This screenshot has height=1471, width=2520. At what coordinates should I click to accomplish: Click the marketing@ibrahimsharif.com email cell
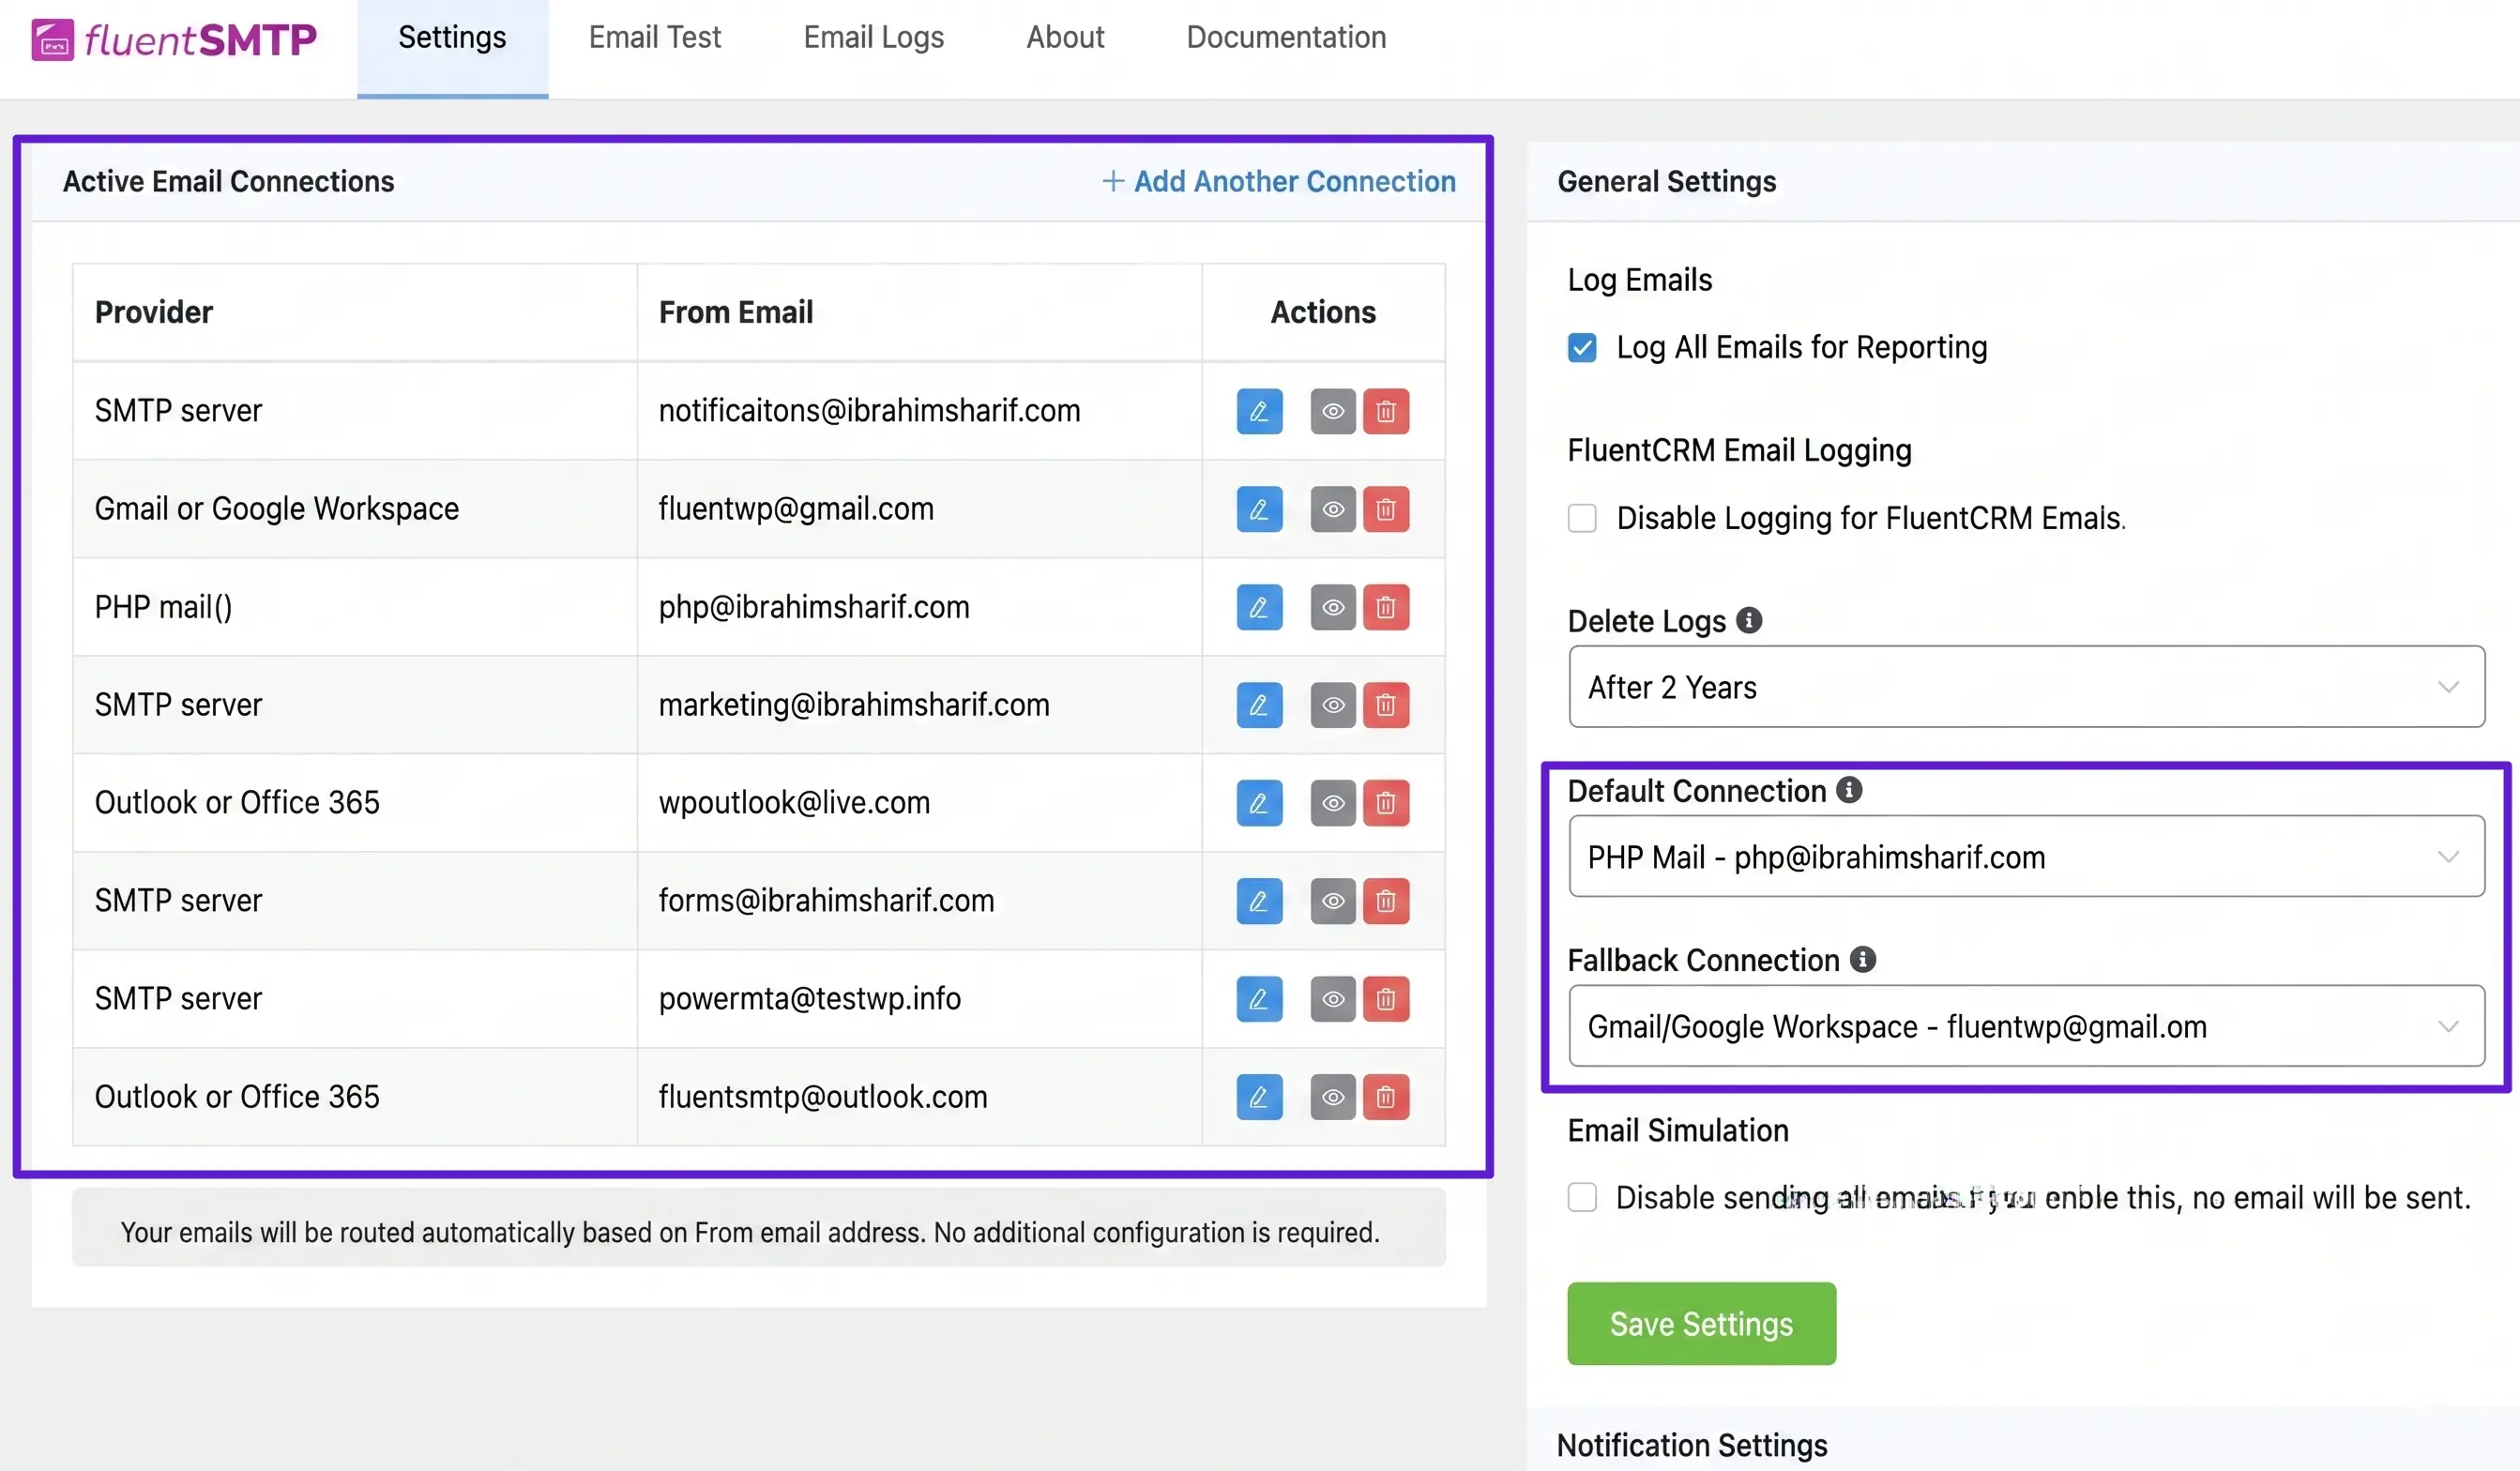[x=919, y=705]
